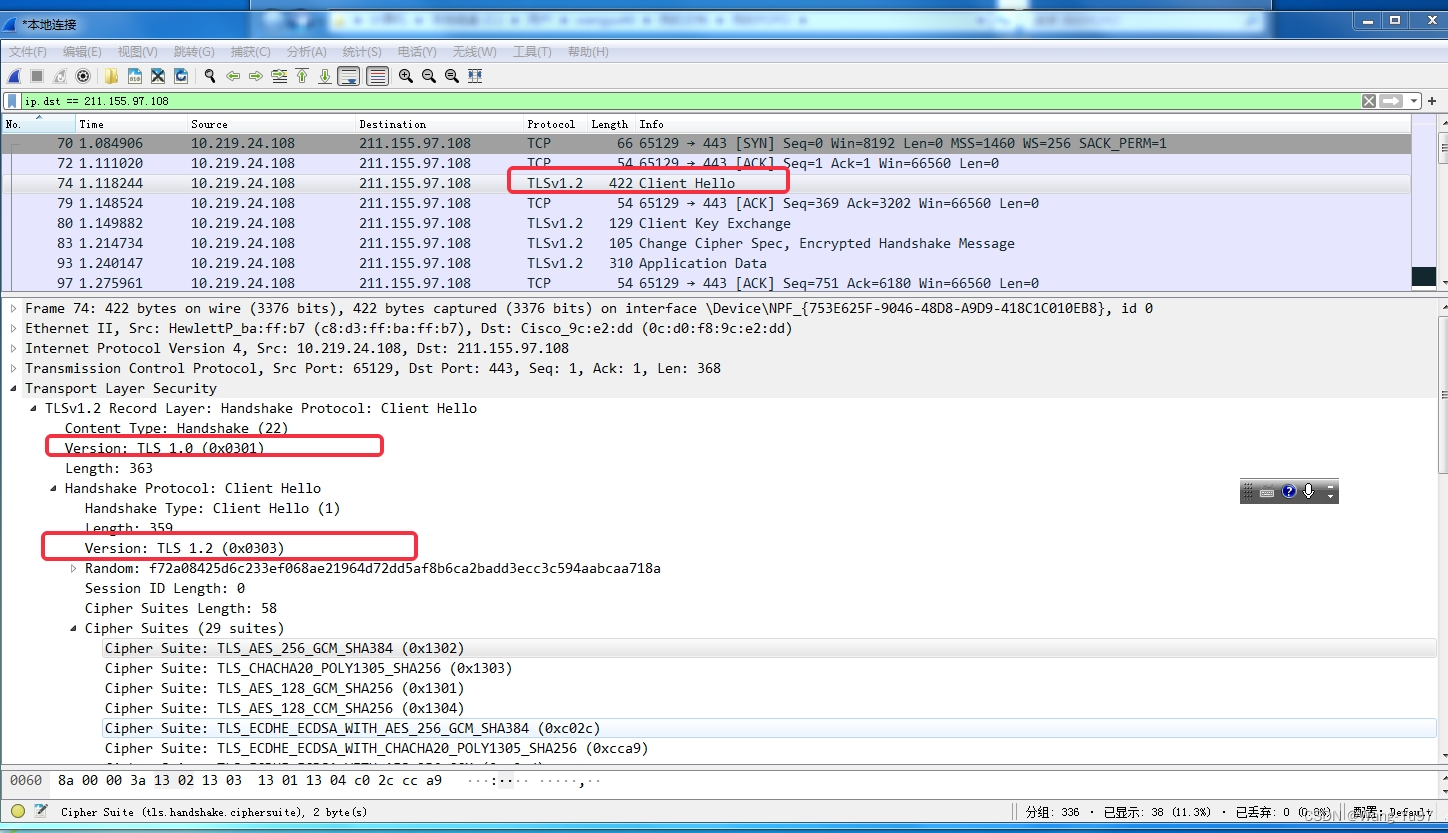Sort packets by the Info column
Viewport: 1448px width, 833px height.
tap(1022, 124)
